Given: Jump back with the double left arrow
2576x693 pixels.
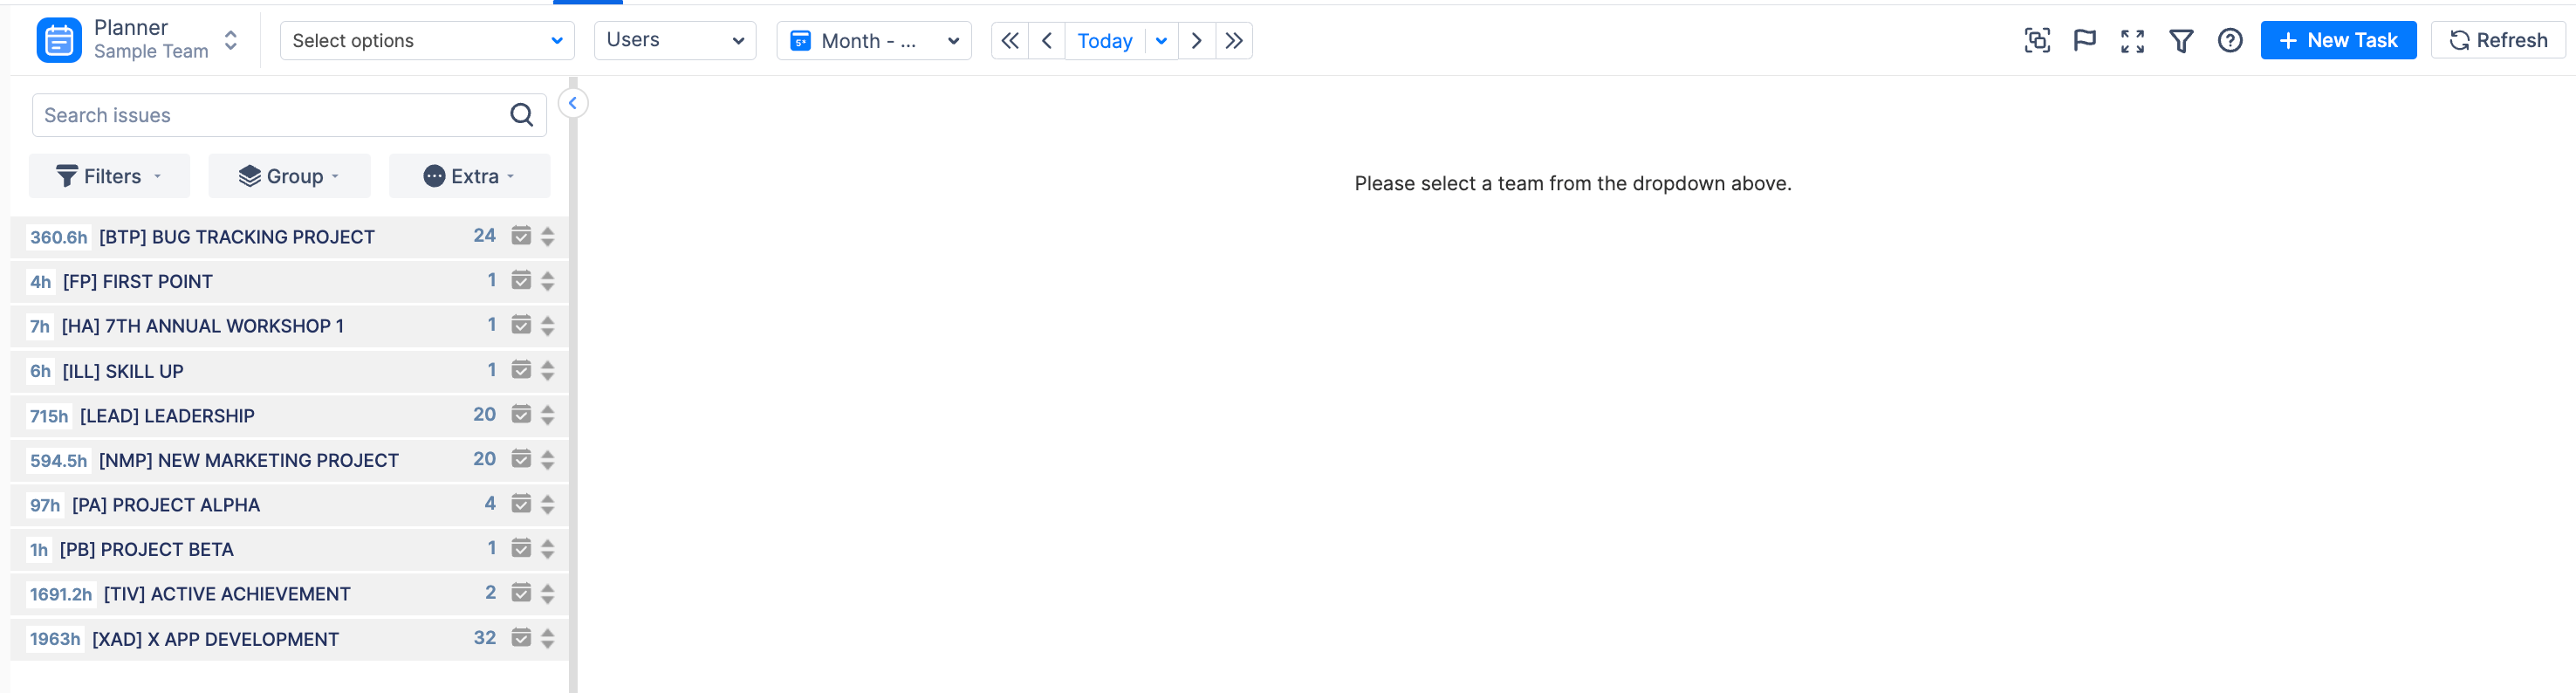Looking at the screenshot, I should coord(1010,41).
